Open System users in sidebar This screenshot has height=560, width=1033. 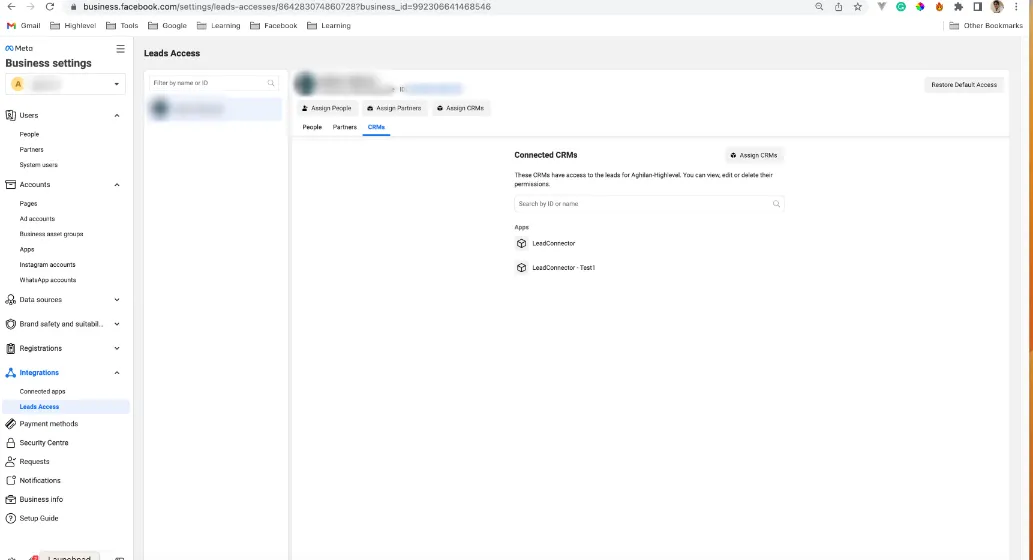click(39, 165)
